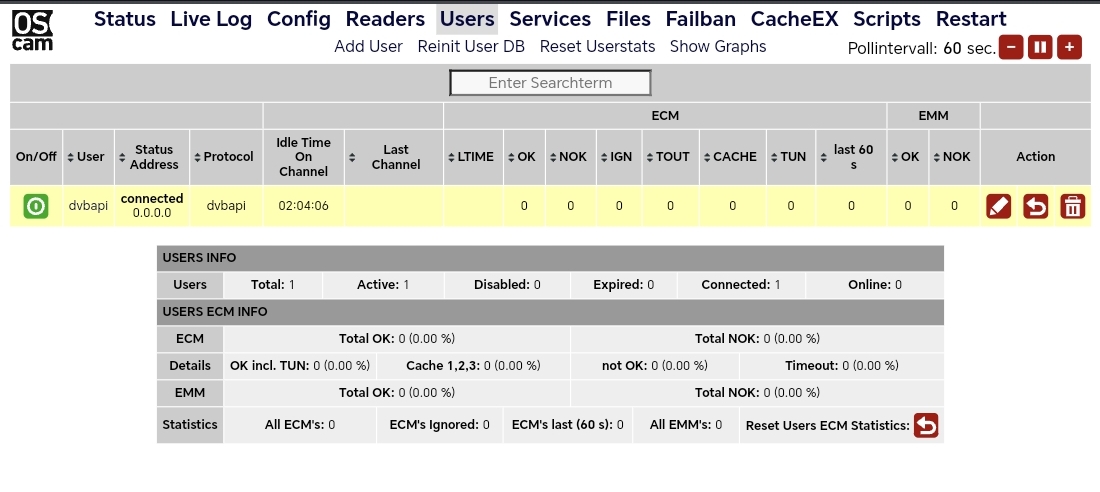Click the Pollintervall 60 sec. label

[922, 48]
